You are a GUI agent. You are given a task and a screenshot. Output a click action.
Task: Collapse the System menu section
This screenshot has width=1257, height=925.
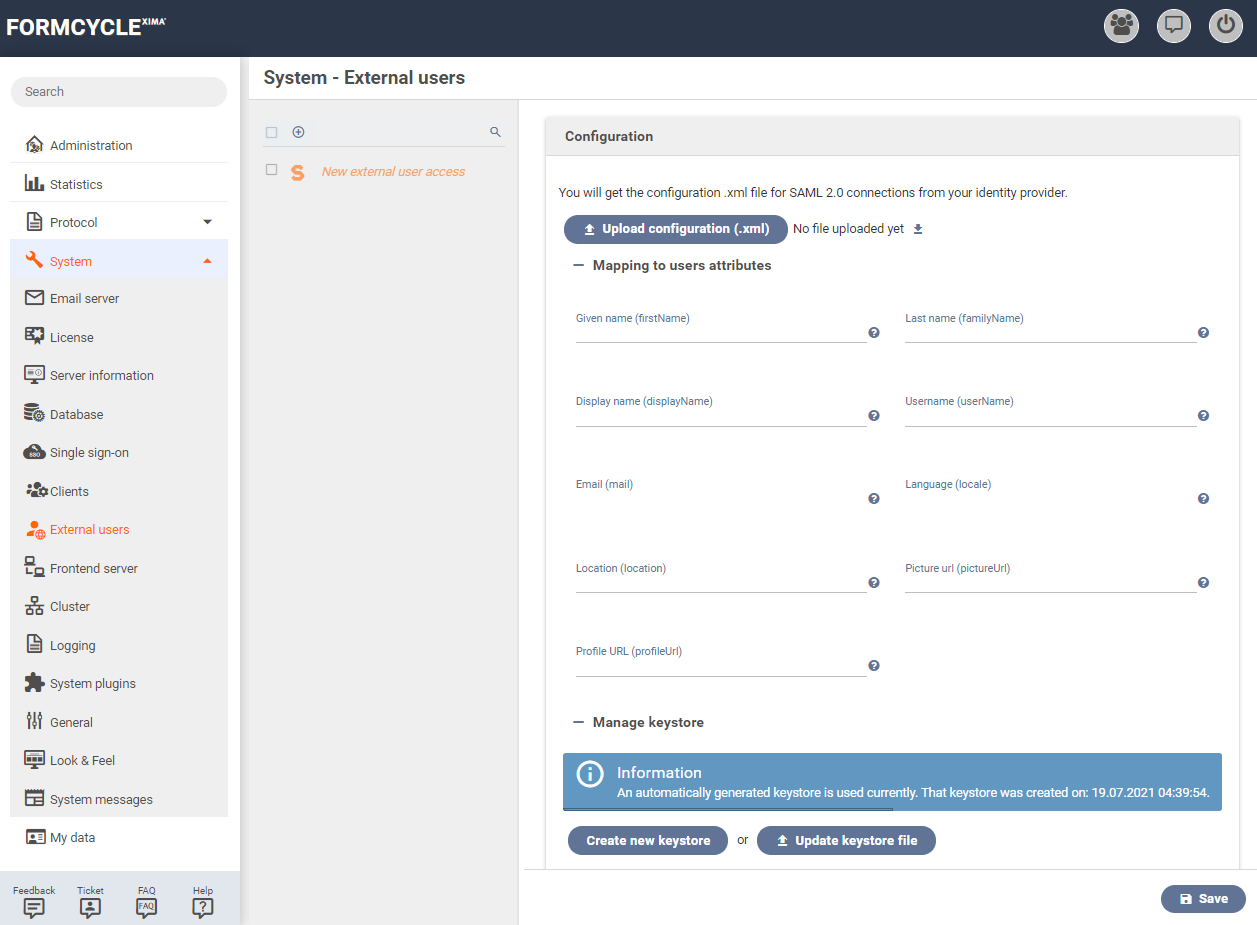pyautogui.click(x=207, y=261)
